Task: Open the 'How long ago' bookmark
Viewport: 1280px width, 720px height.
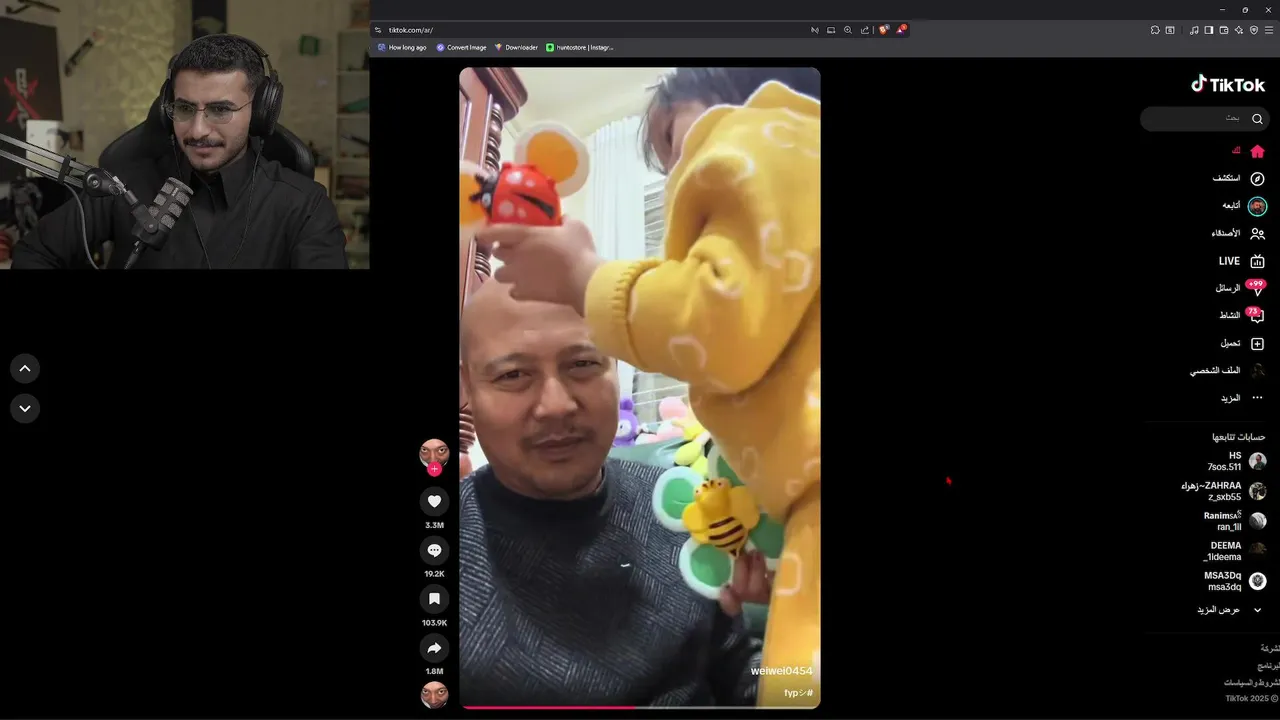Action: (x=402, y=47)
